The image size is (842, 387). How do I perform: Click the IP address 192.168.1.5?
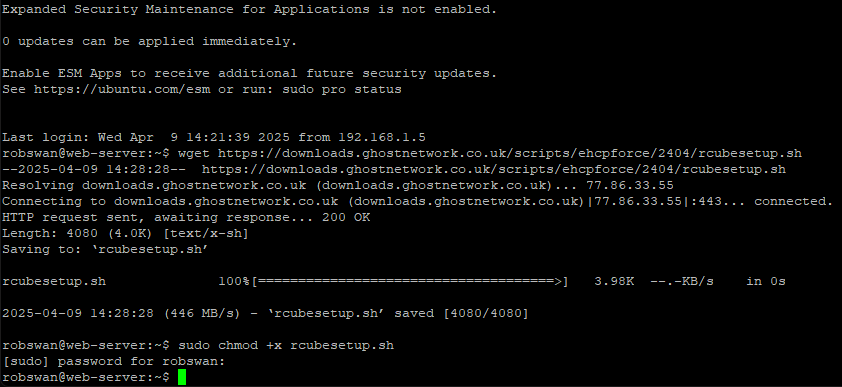(382, 137)
